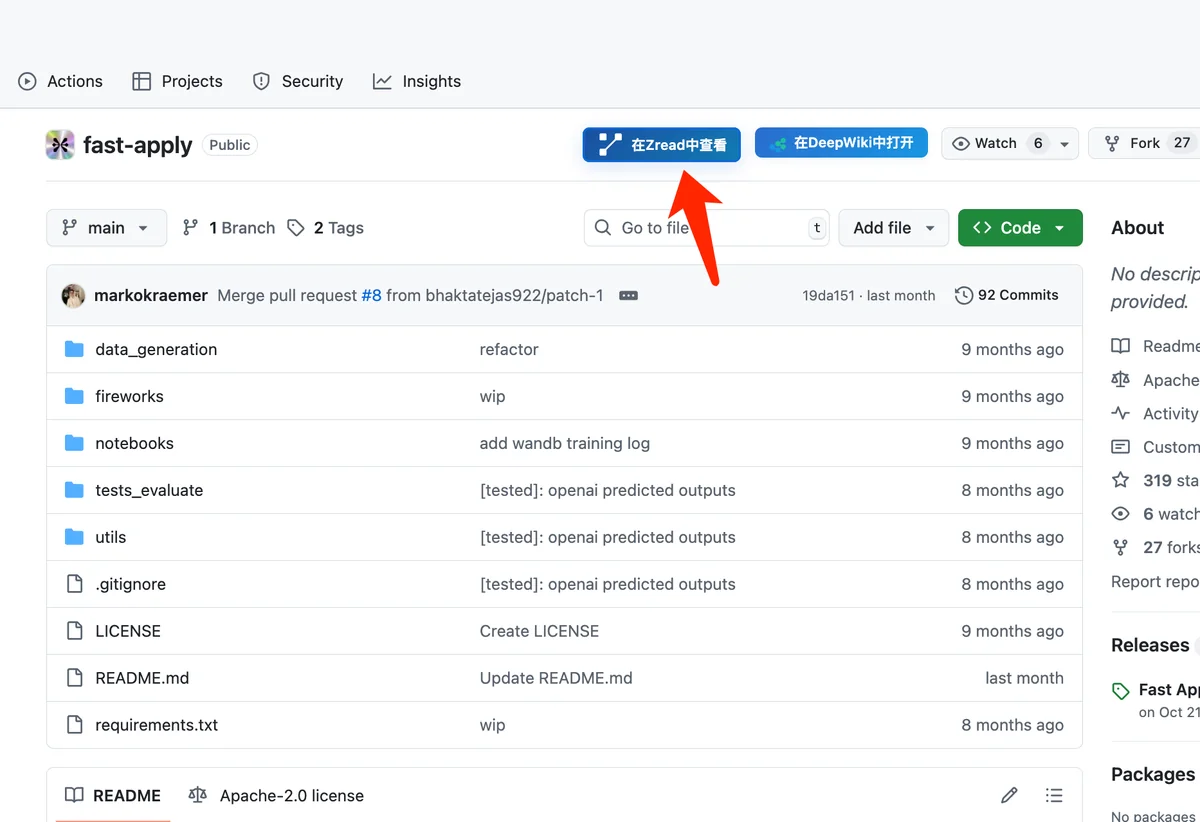Image resolution: width=1200 pixels, height=822 pixels.
Task: Open the .gitignore file
Action: pos(130,584)
